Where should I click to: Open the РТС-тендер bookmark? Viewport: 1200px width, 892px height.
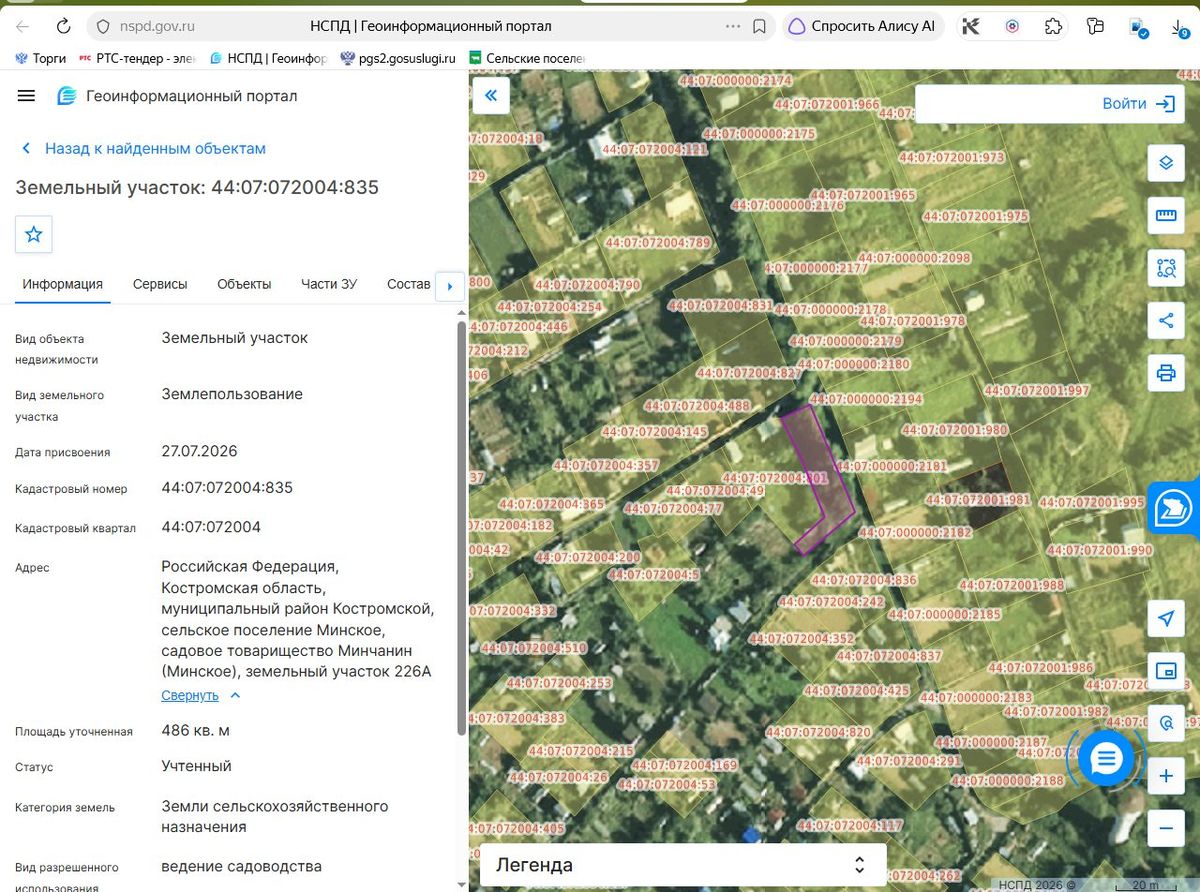(x=136, y=58)
